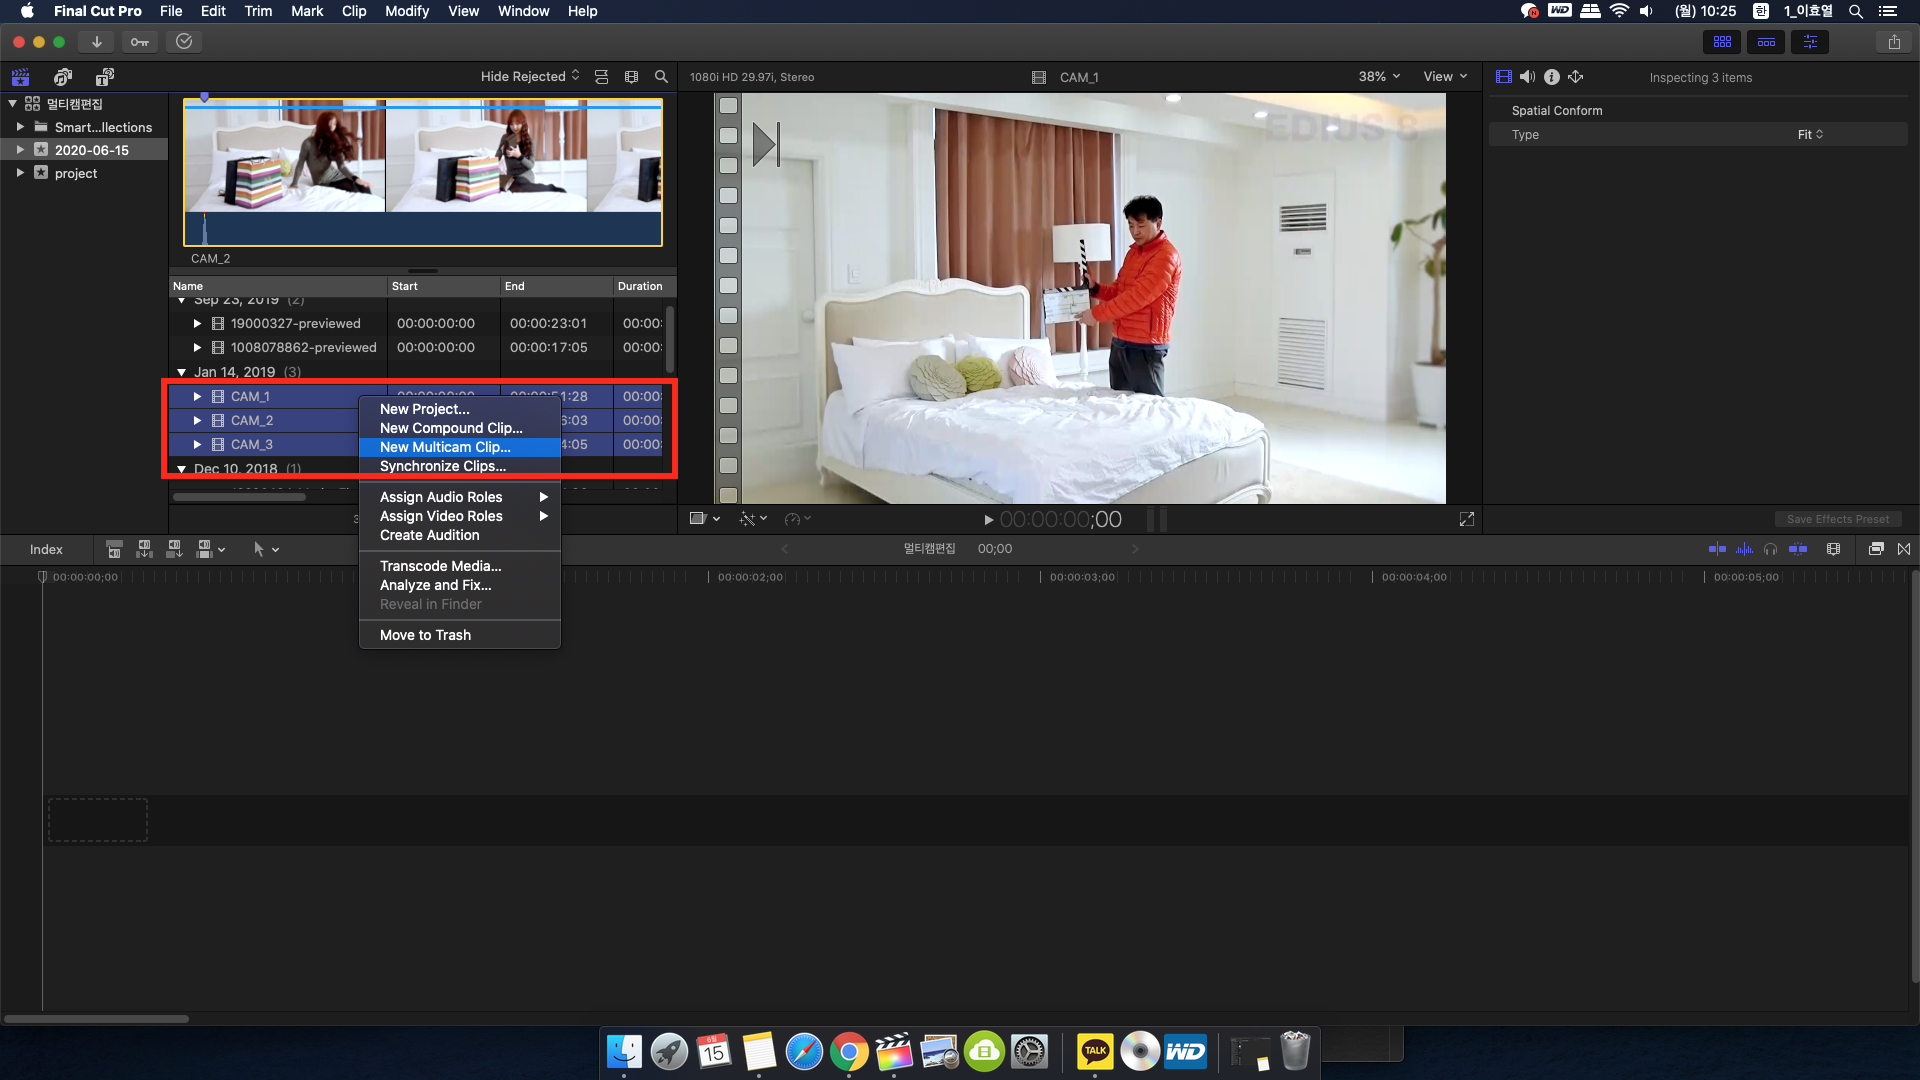Click the Share export icon

coord(1894,42)
